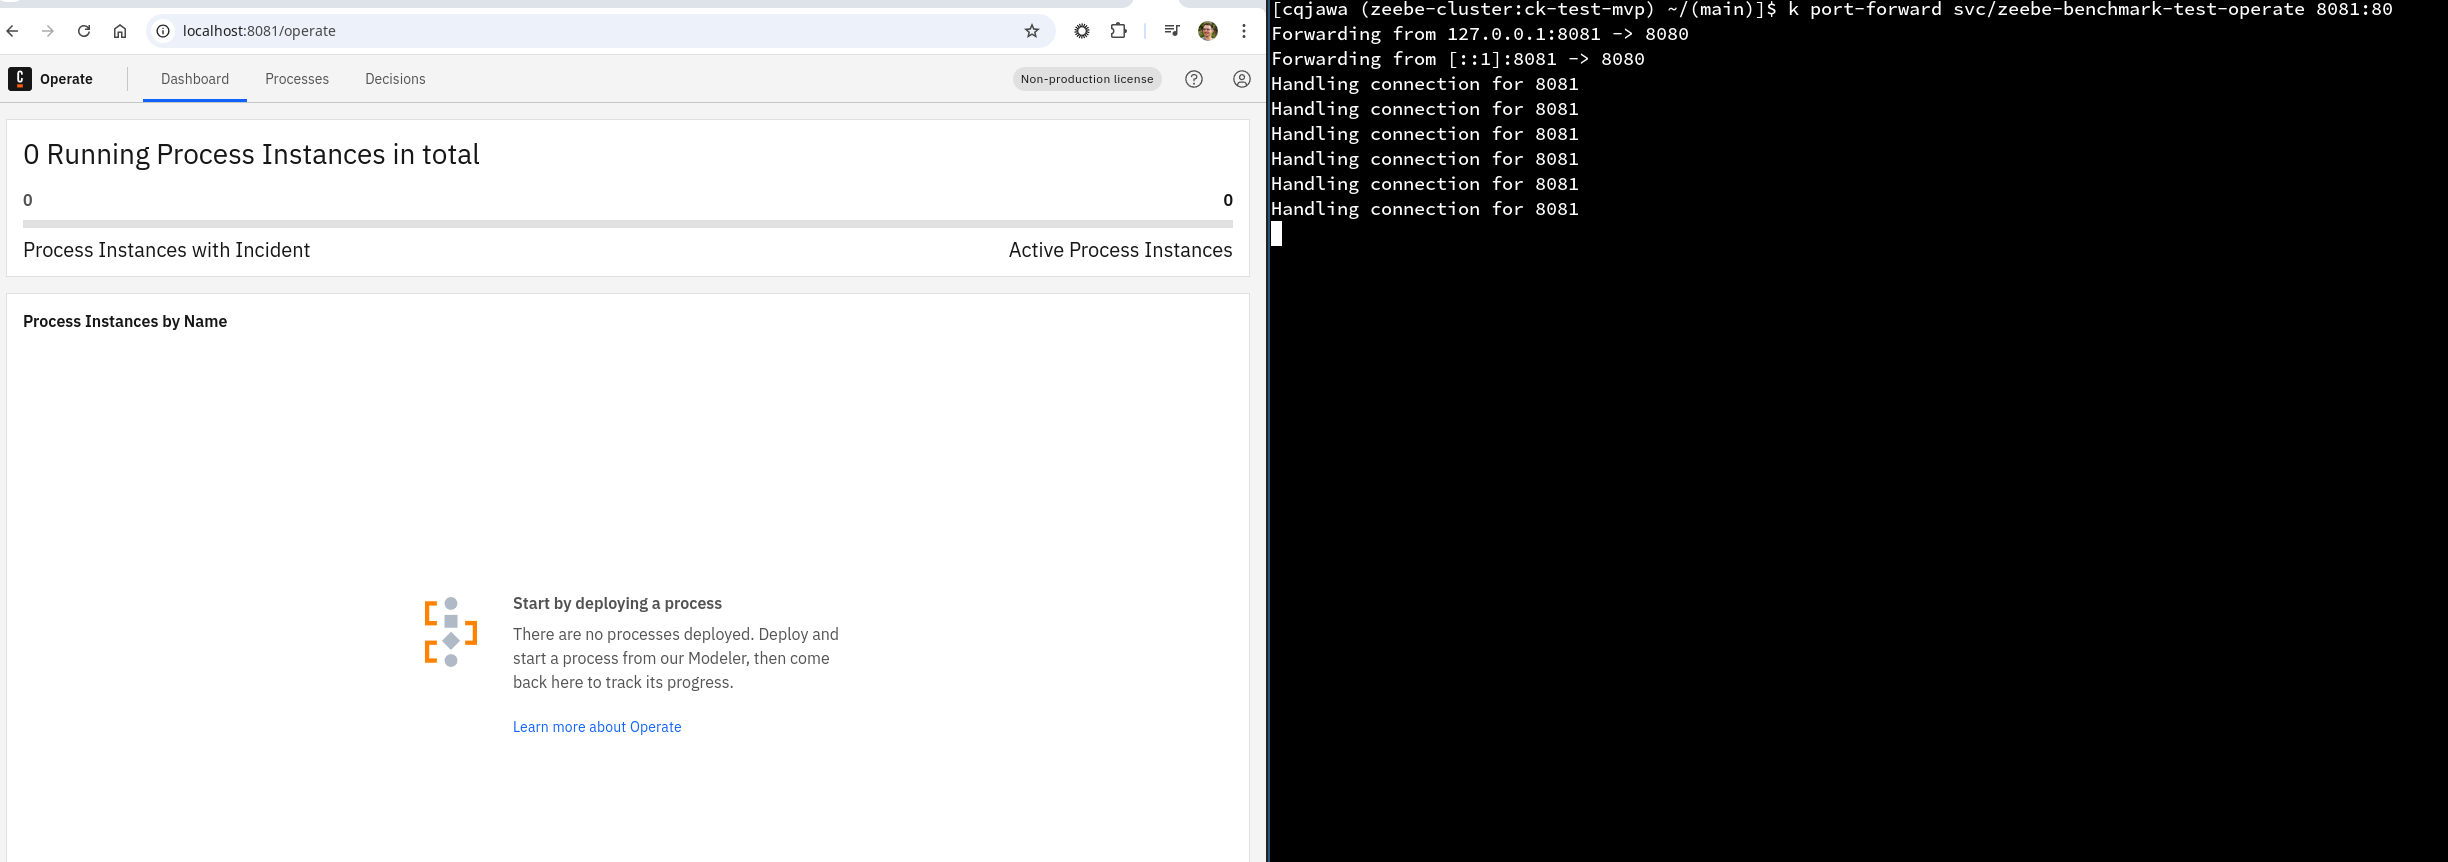
Task: Click the incident count 0 on the left
Action: tap(28, 200)
